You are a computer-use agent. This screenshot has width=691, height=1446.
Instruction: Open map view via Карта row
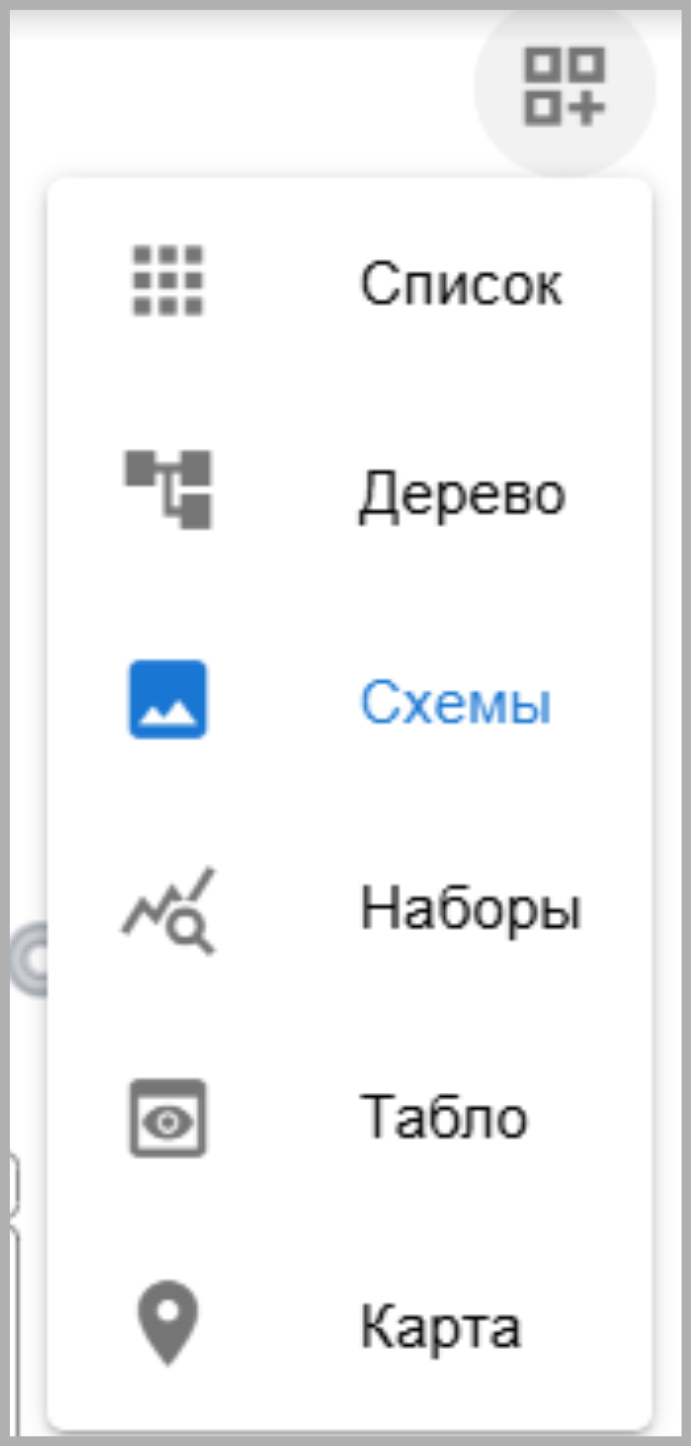[x=350, y=1326]
